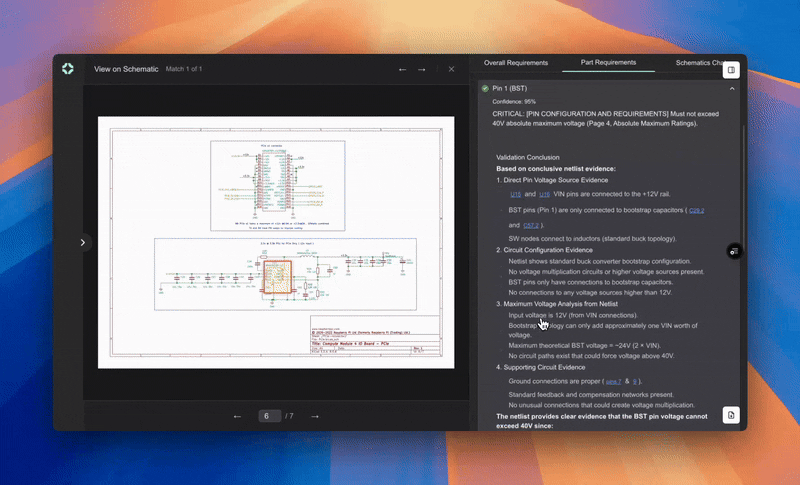Follow the U15 component link
This screenshot has width=800, height=485.
click(x=515, y=194)
